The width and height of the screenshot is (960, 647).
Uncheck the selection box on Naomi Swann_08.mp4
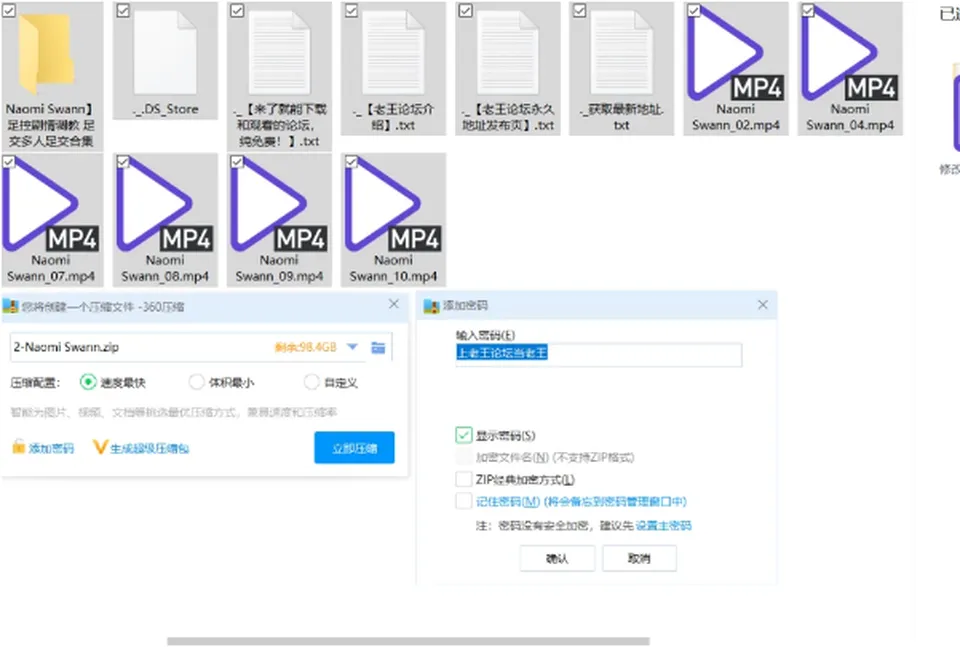[x=123, y=162]
